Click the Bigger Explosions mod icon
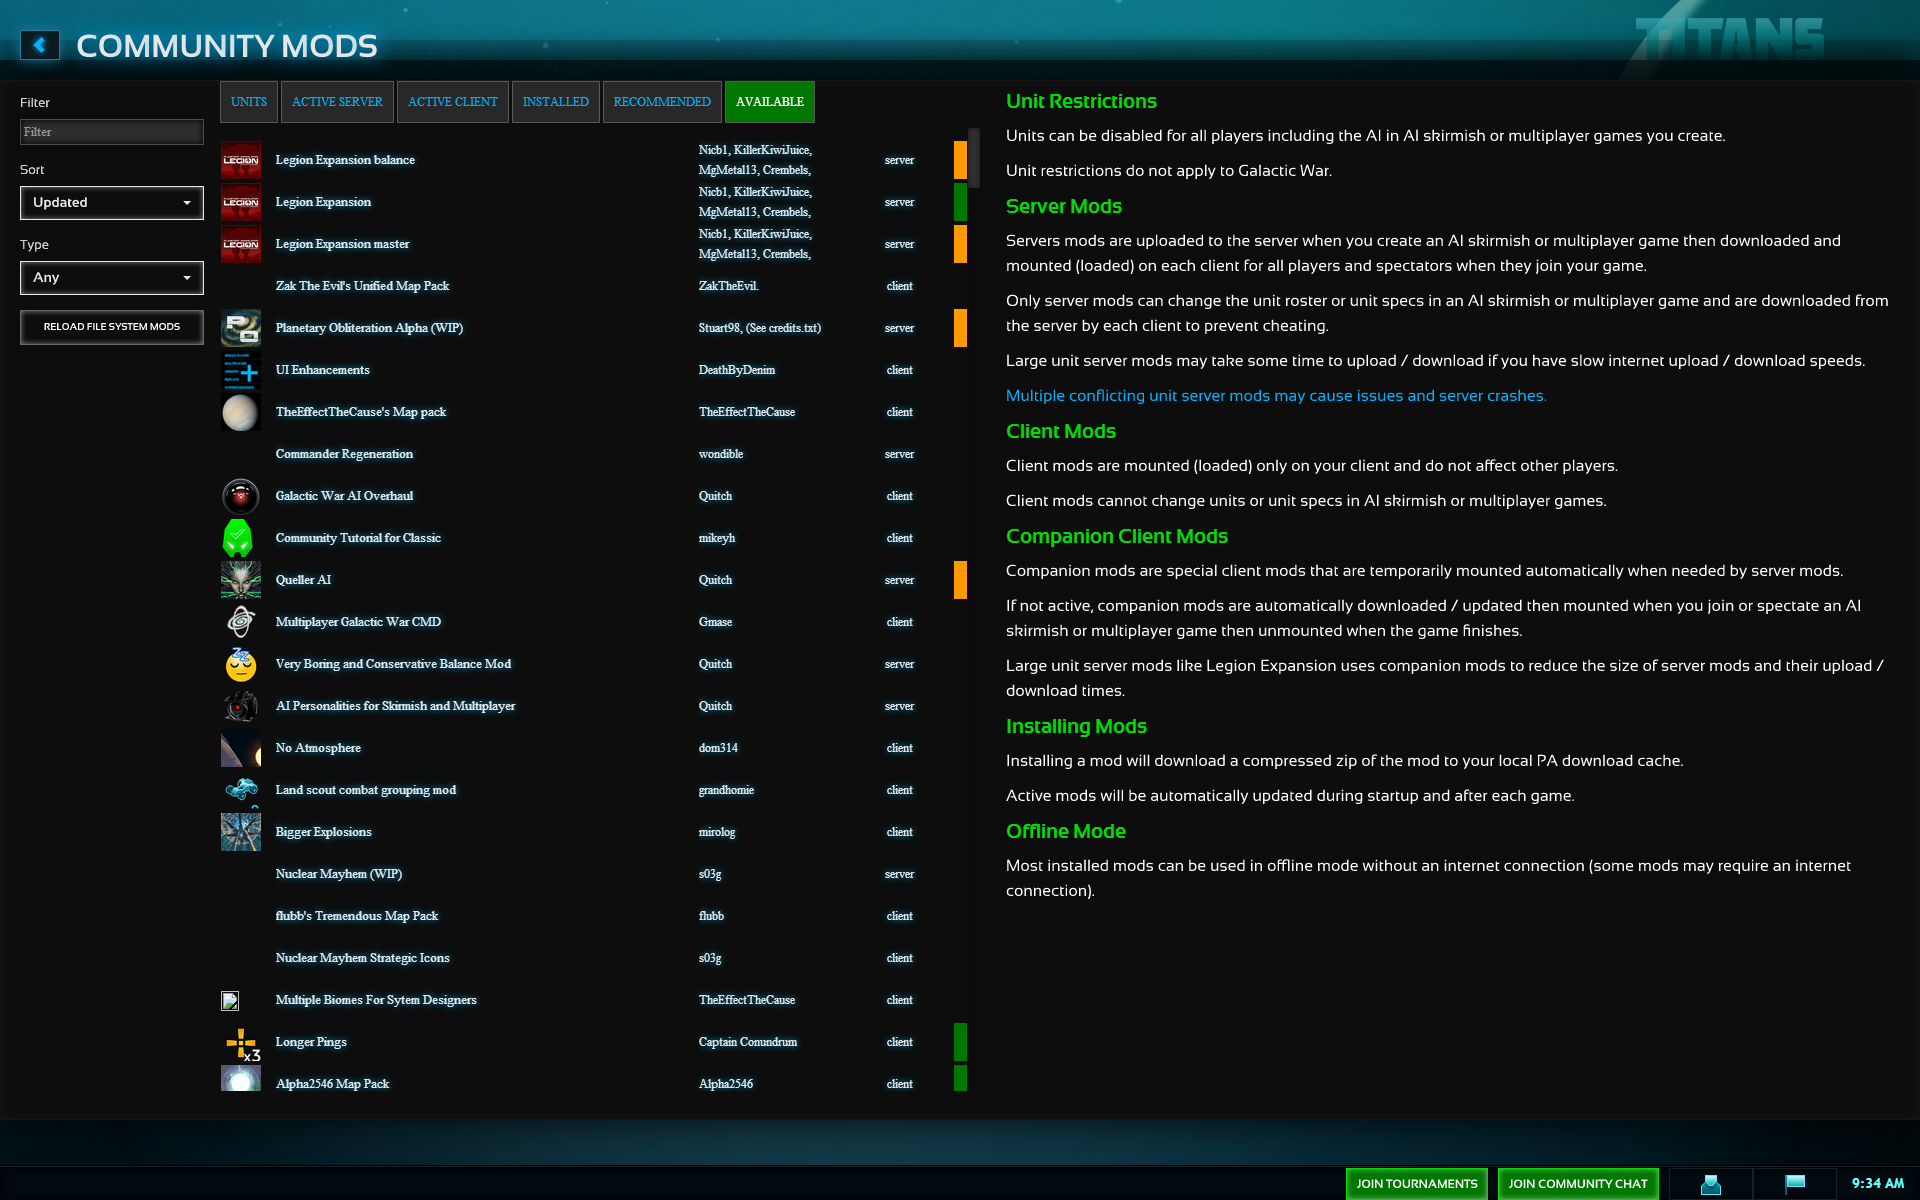This screenshot has width=1920, height=1200. 240,832
